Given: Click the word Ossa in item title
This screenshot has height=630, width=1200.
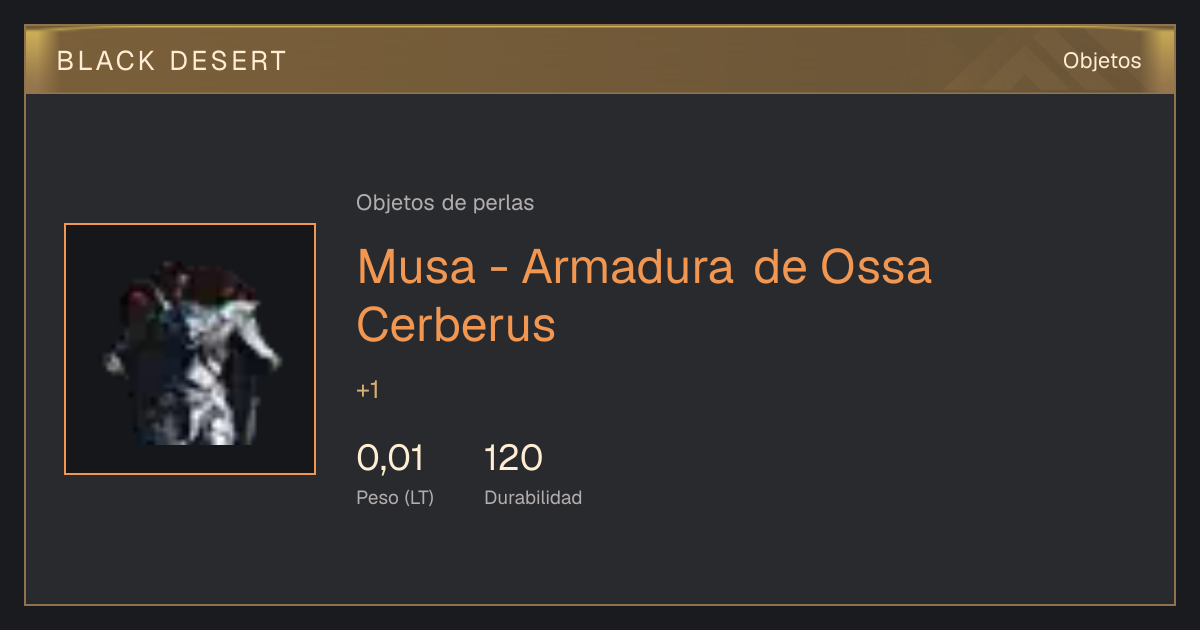Looking at the screenshot, I should click(876, 266).
